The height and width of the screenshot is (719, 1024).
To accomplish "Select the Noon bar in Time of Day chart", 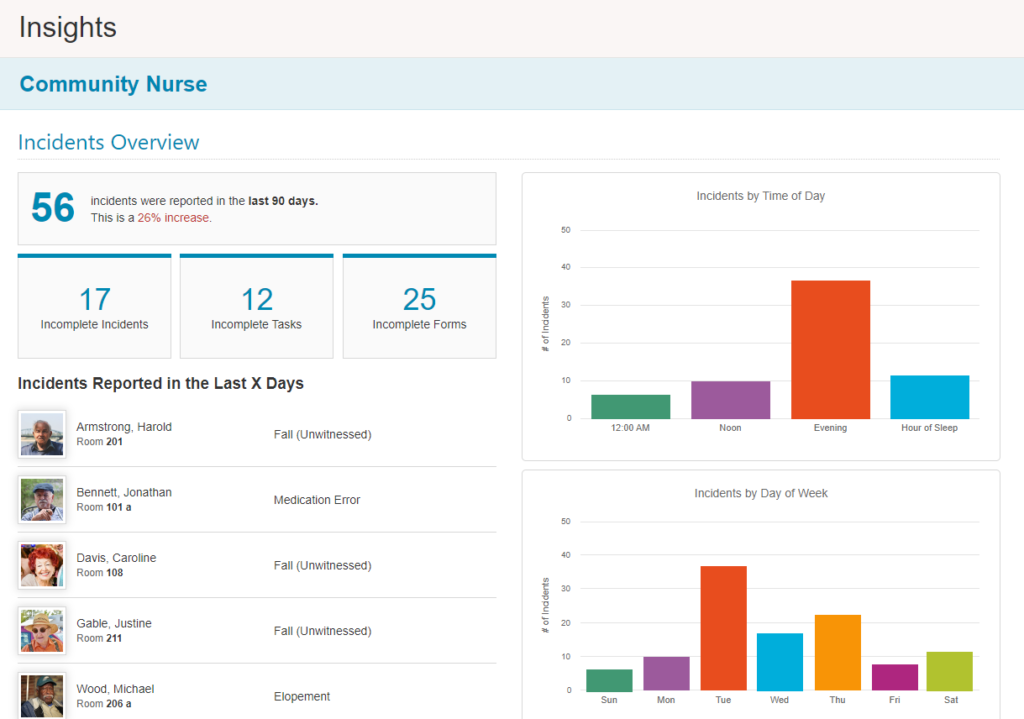I will pos(730,398).
